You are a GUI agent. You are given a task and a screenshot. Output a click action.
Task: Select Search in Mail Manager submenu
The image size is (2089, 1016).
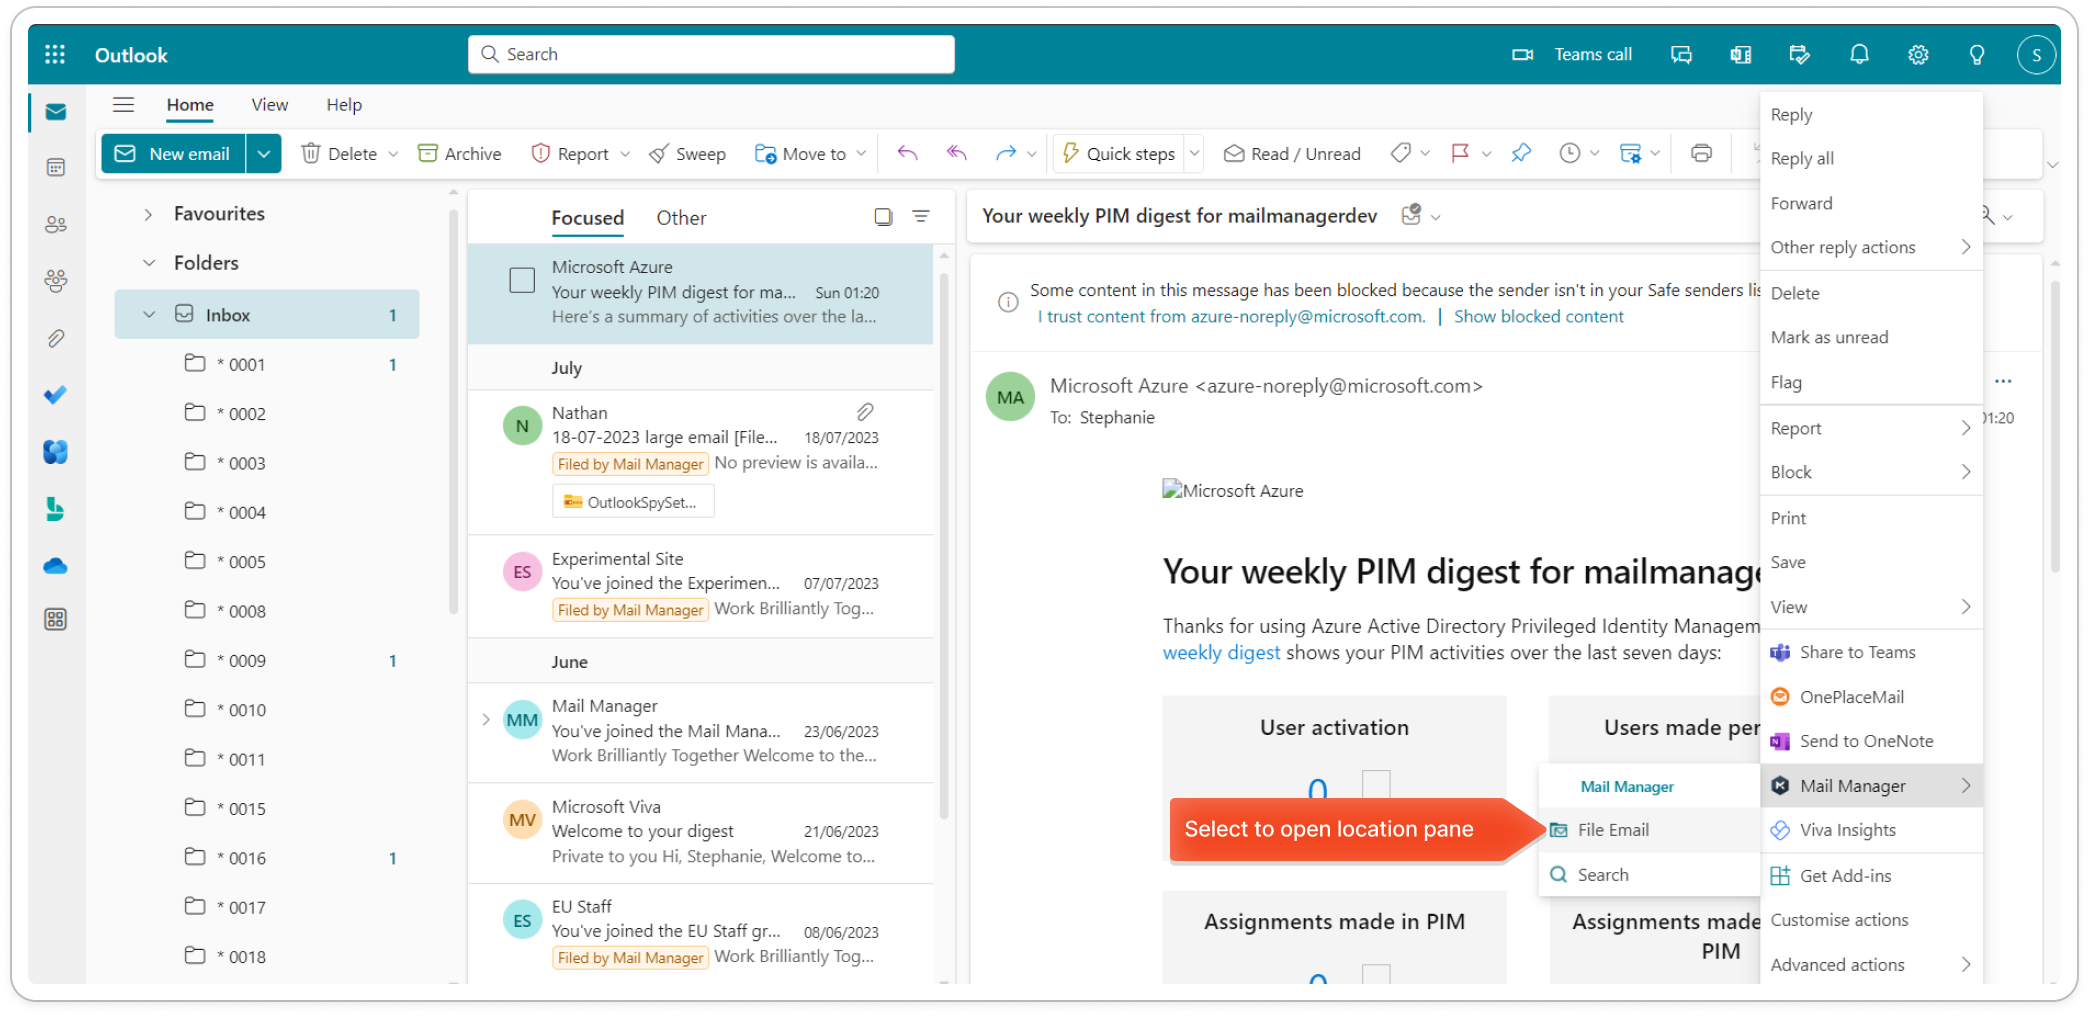[1649, 875]
